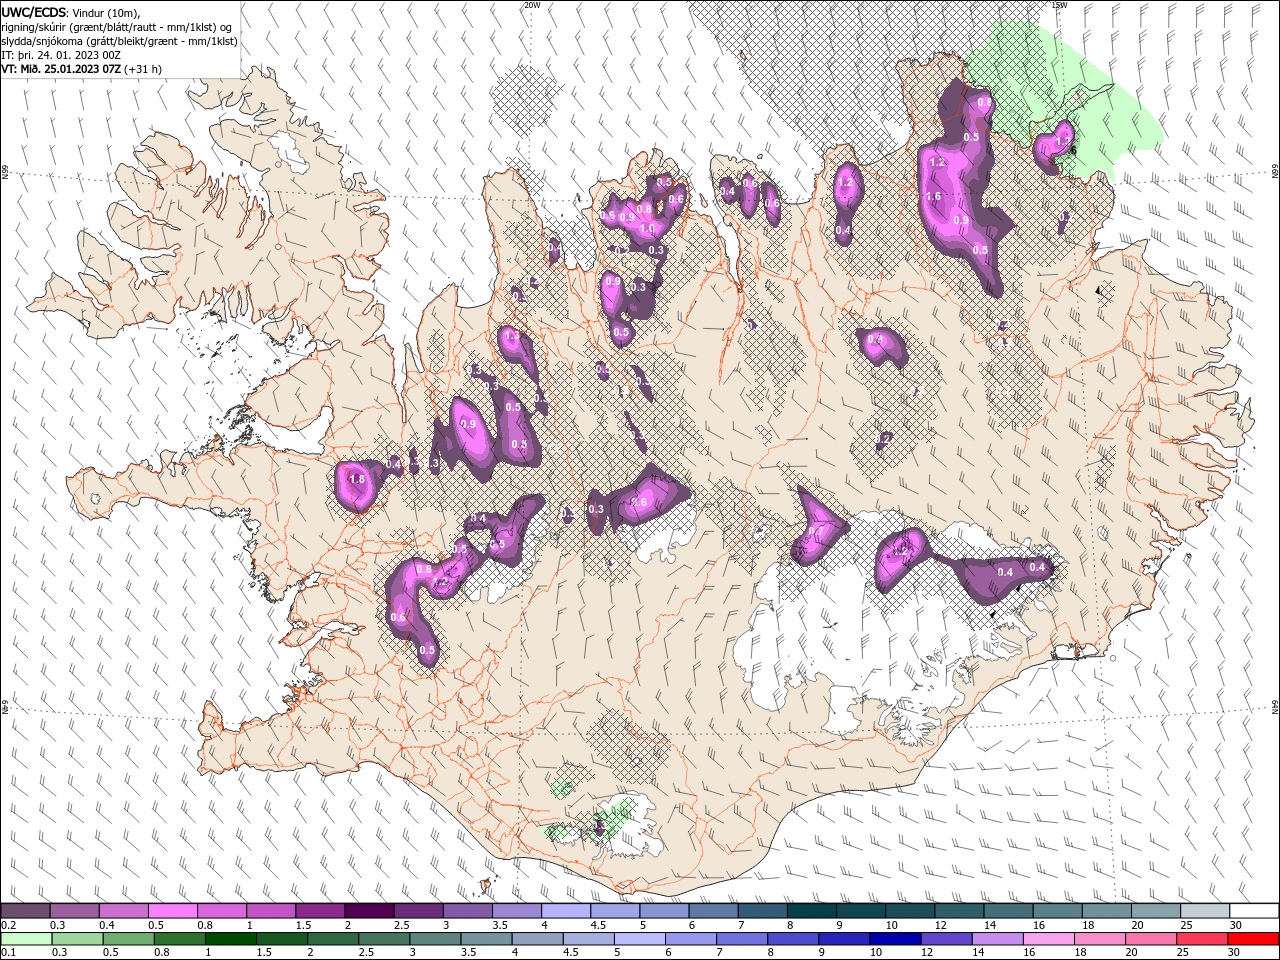
Task: Click the 20W longitude label at top
Action: coord(532,5)
